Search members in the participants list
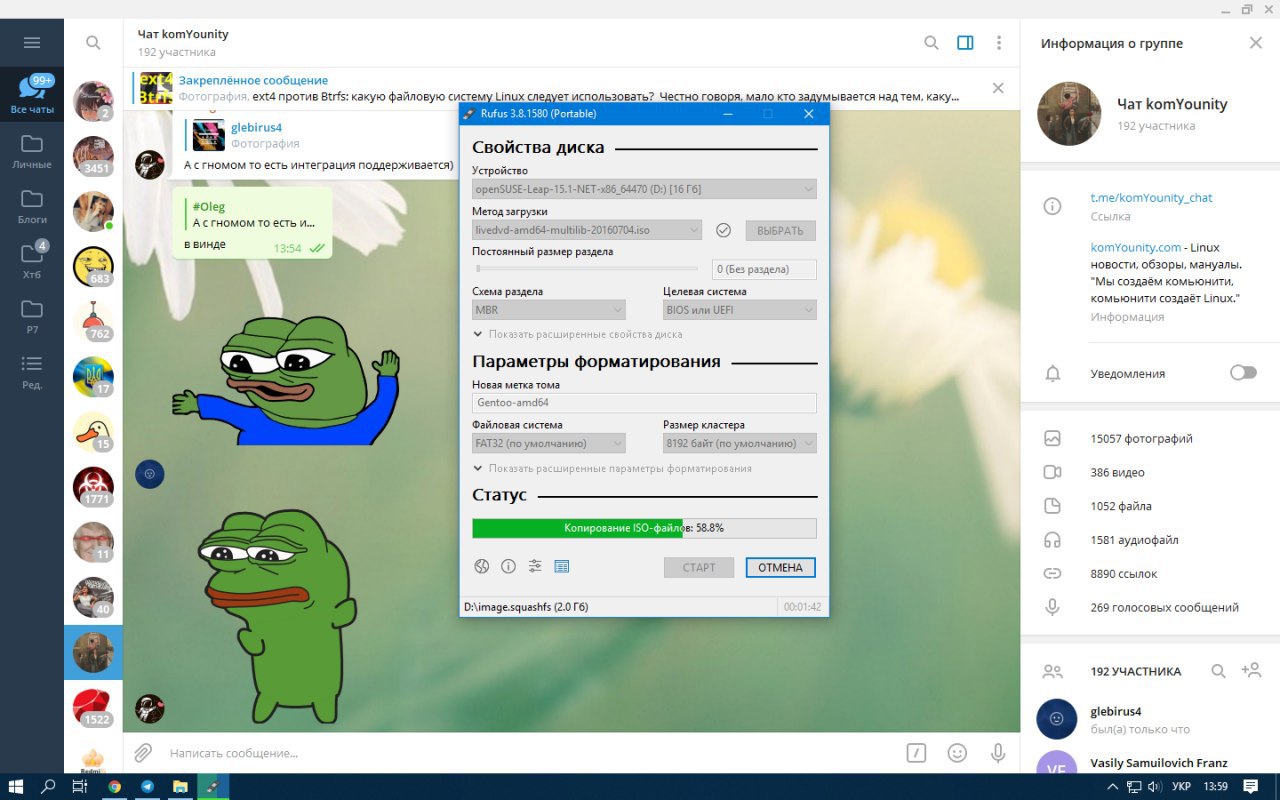Screen dimensions: 1280x800 tap(1218, 671)
